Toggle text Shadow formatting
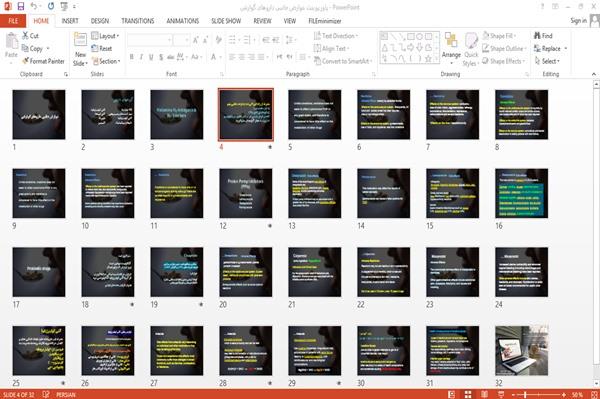The height and width of the screenshot is (399, 600). [x=161, y=57]
